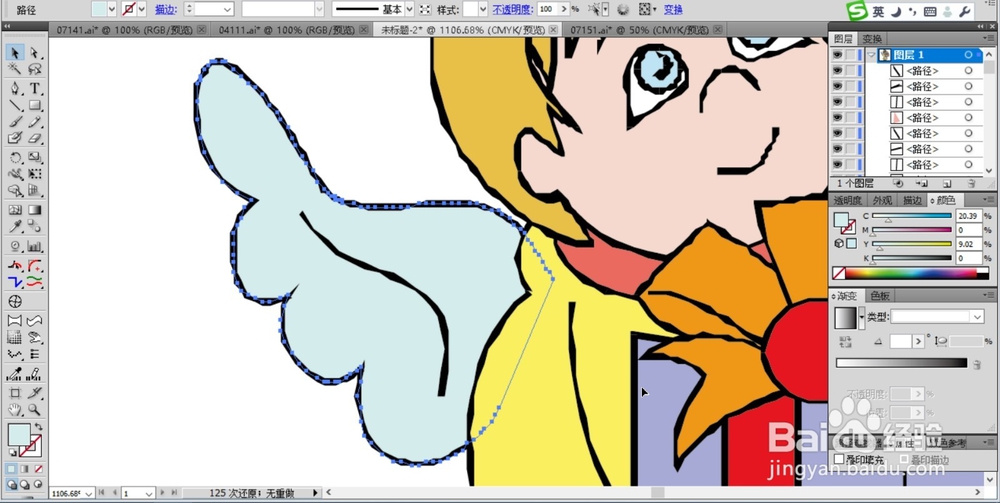Select the Artboard tool
The width and height of the screenshot is (1000, 503).
[15, 393]
